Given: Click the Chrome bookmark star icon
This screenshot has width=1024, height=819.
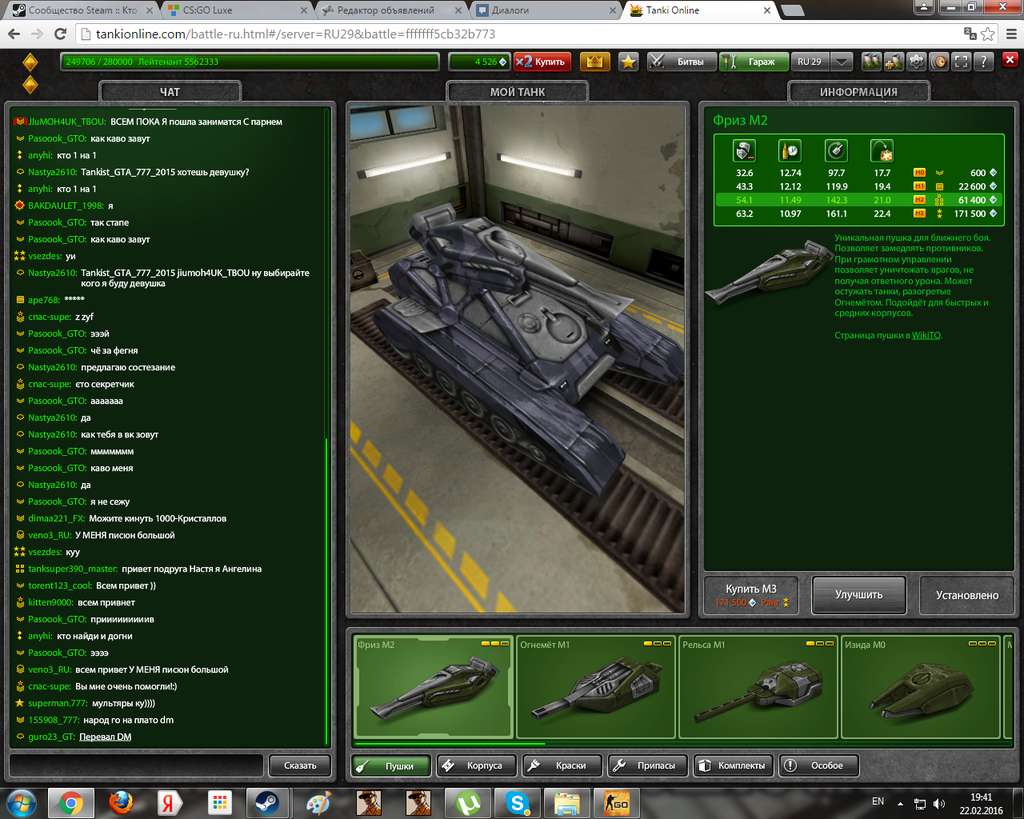Looking at the screenshot, I should [988, 34].
